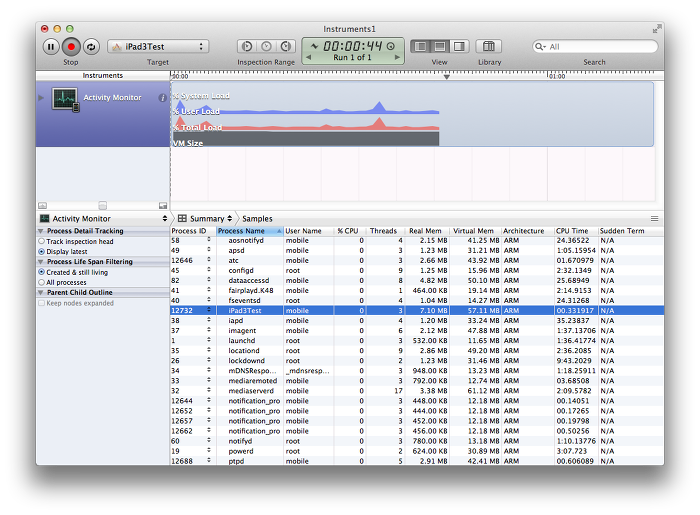Screen dimensions: 700x515
Task: Sort by Process Name column header
Action: pyautogui.click(x=250, y=231)
